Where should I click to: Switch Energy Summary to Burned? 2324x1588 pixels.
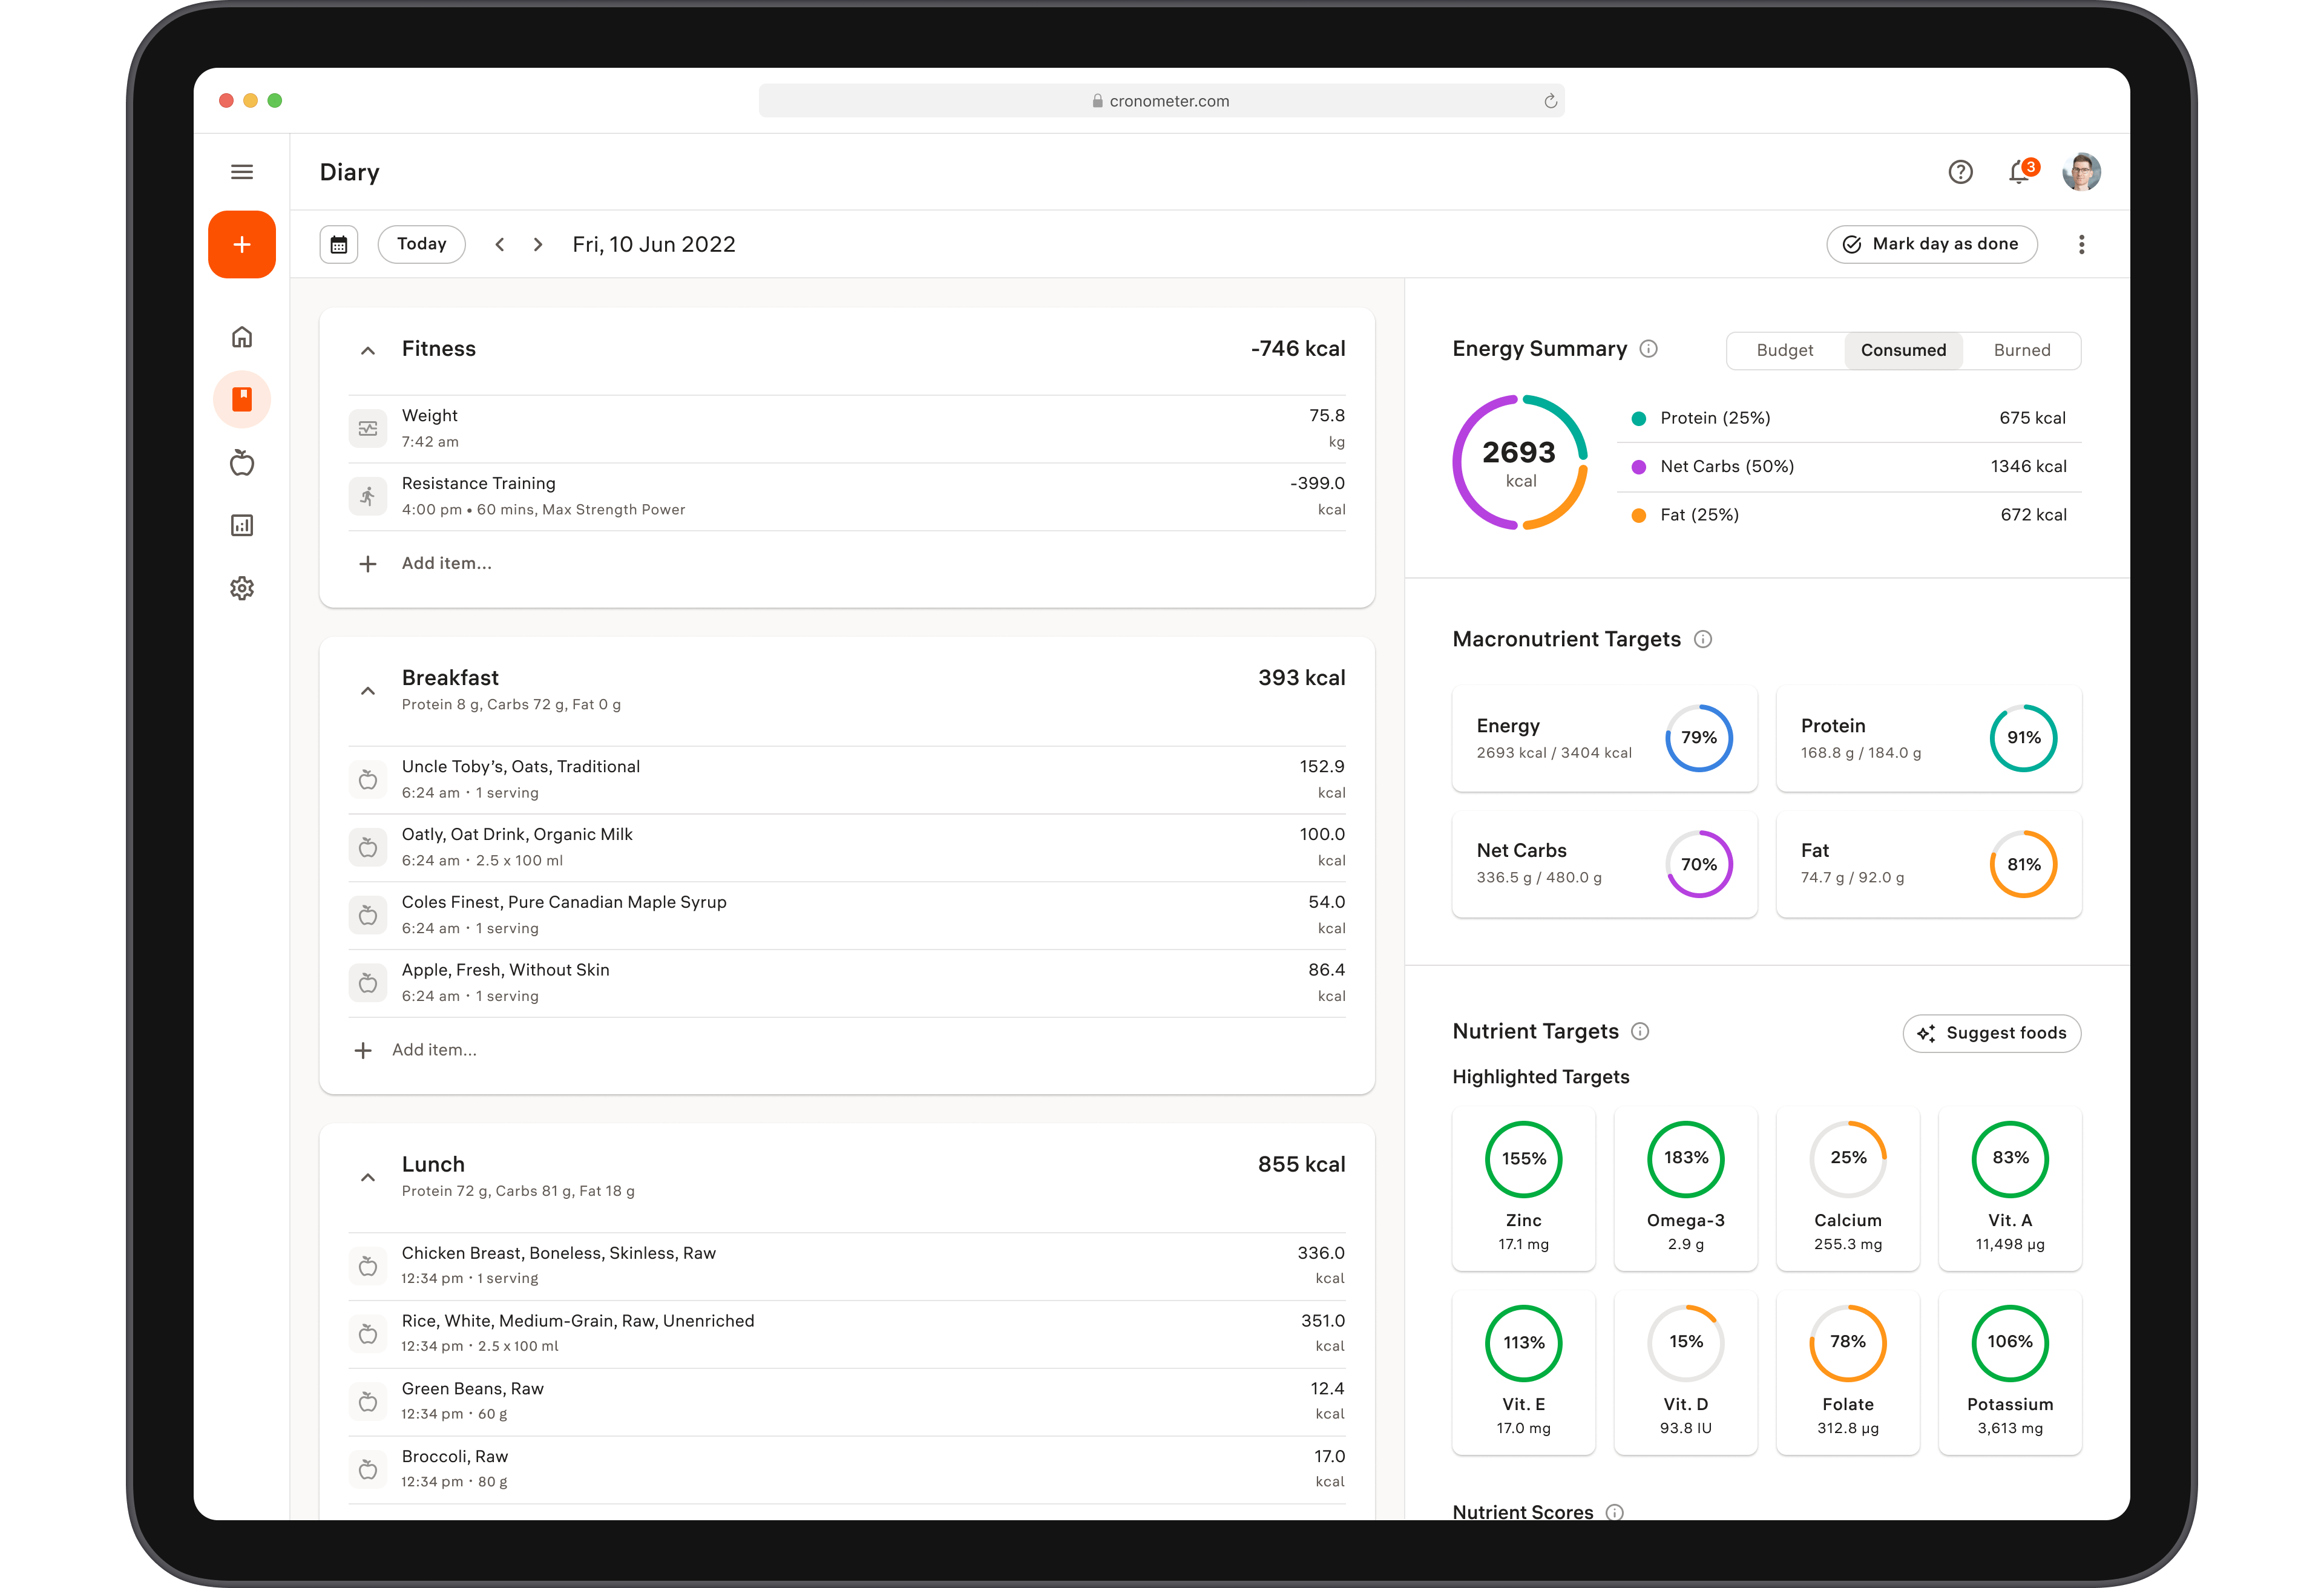2021,350
